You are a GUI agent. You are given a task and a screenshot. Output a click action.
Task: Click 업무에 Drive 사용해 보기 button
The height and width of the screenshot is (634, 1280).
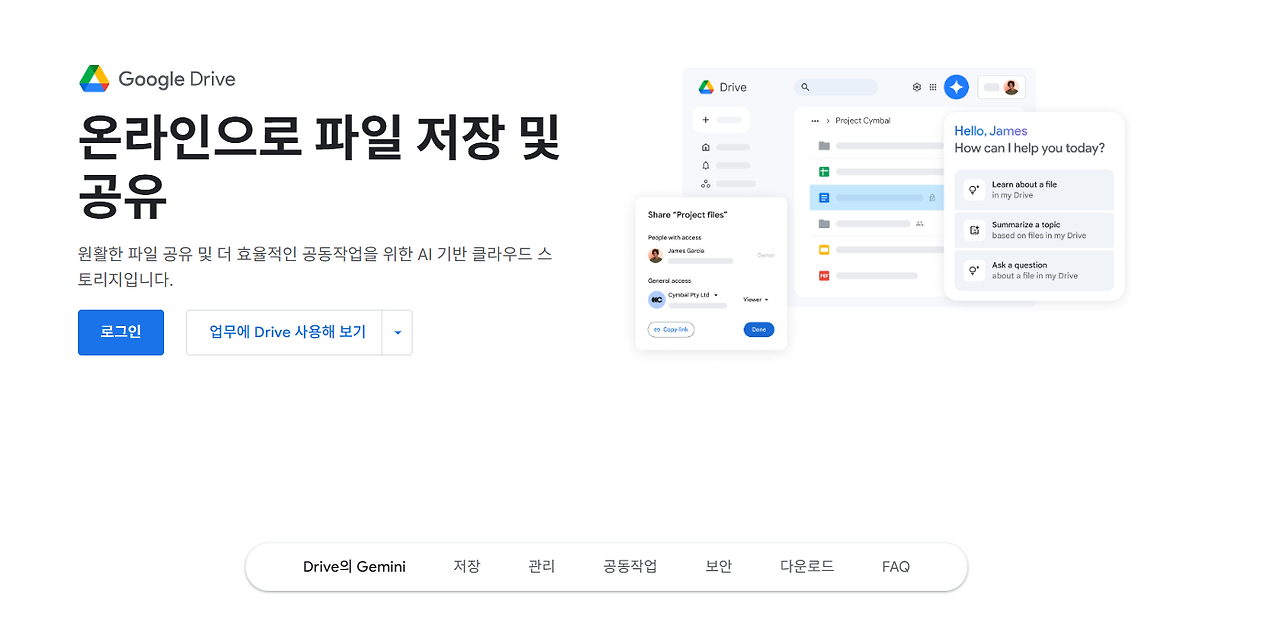(x=285, y=333)
